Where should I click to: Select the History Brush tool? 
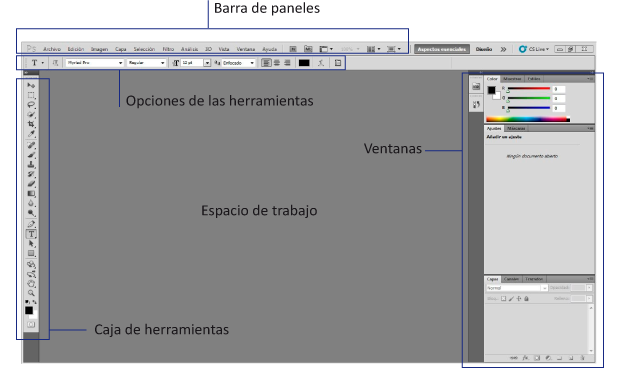(x=31, y=174)
